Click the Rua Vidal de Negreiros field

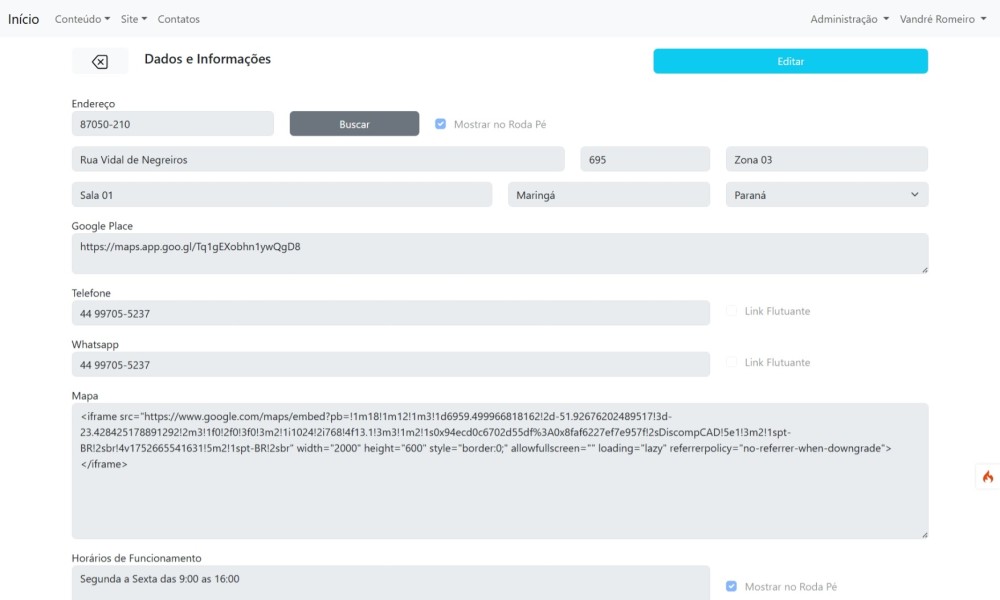317,160
